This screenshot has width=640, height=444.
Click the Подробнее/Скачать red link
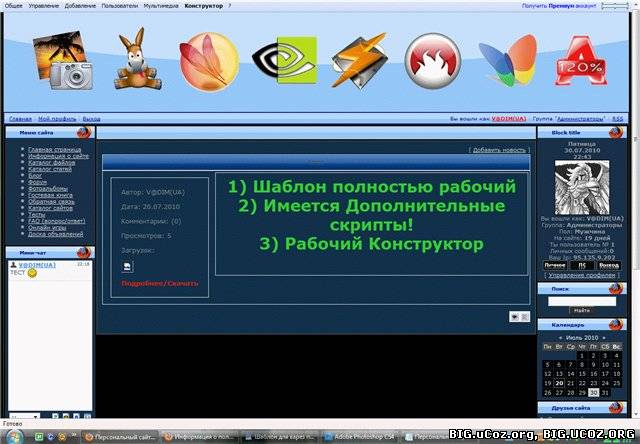pos(160,283)
